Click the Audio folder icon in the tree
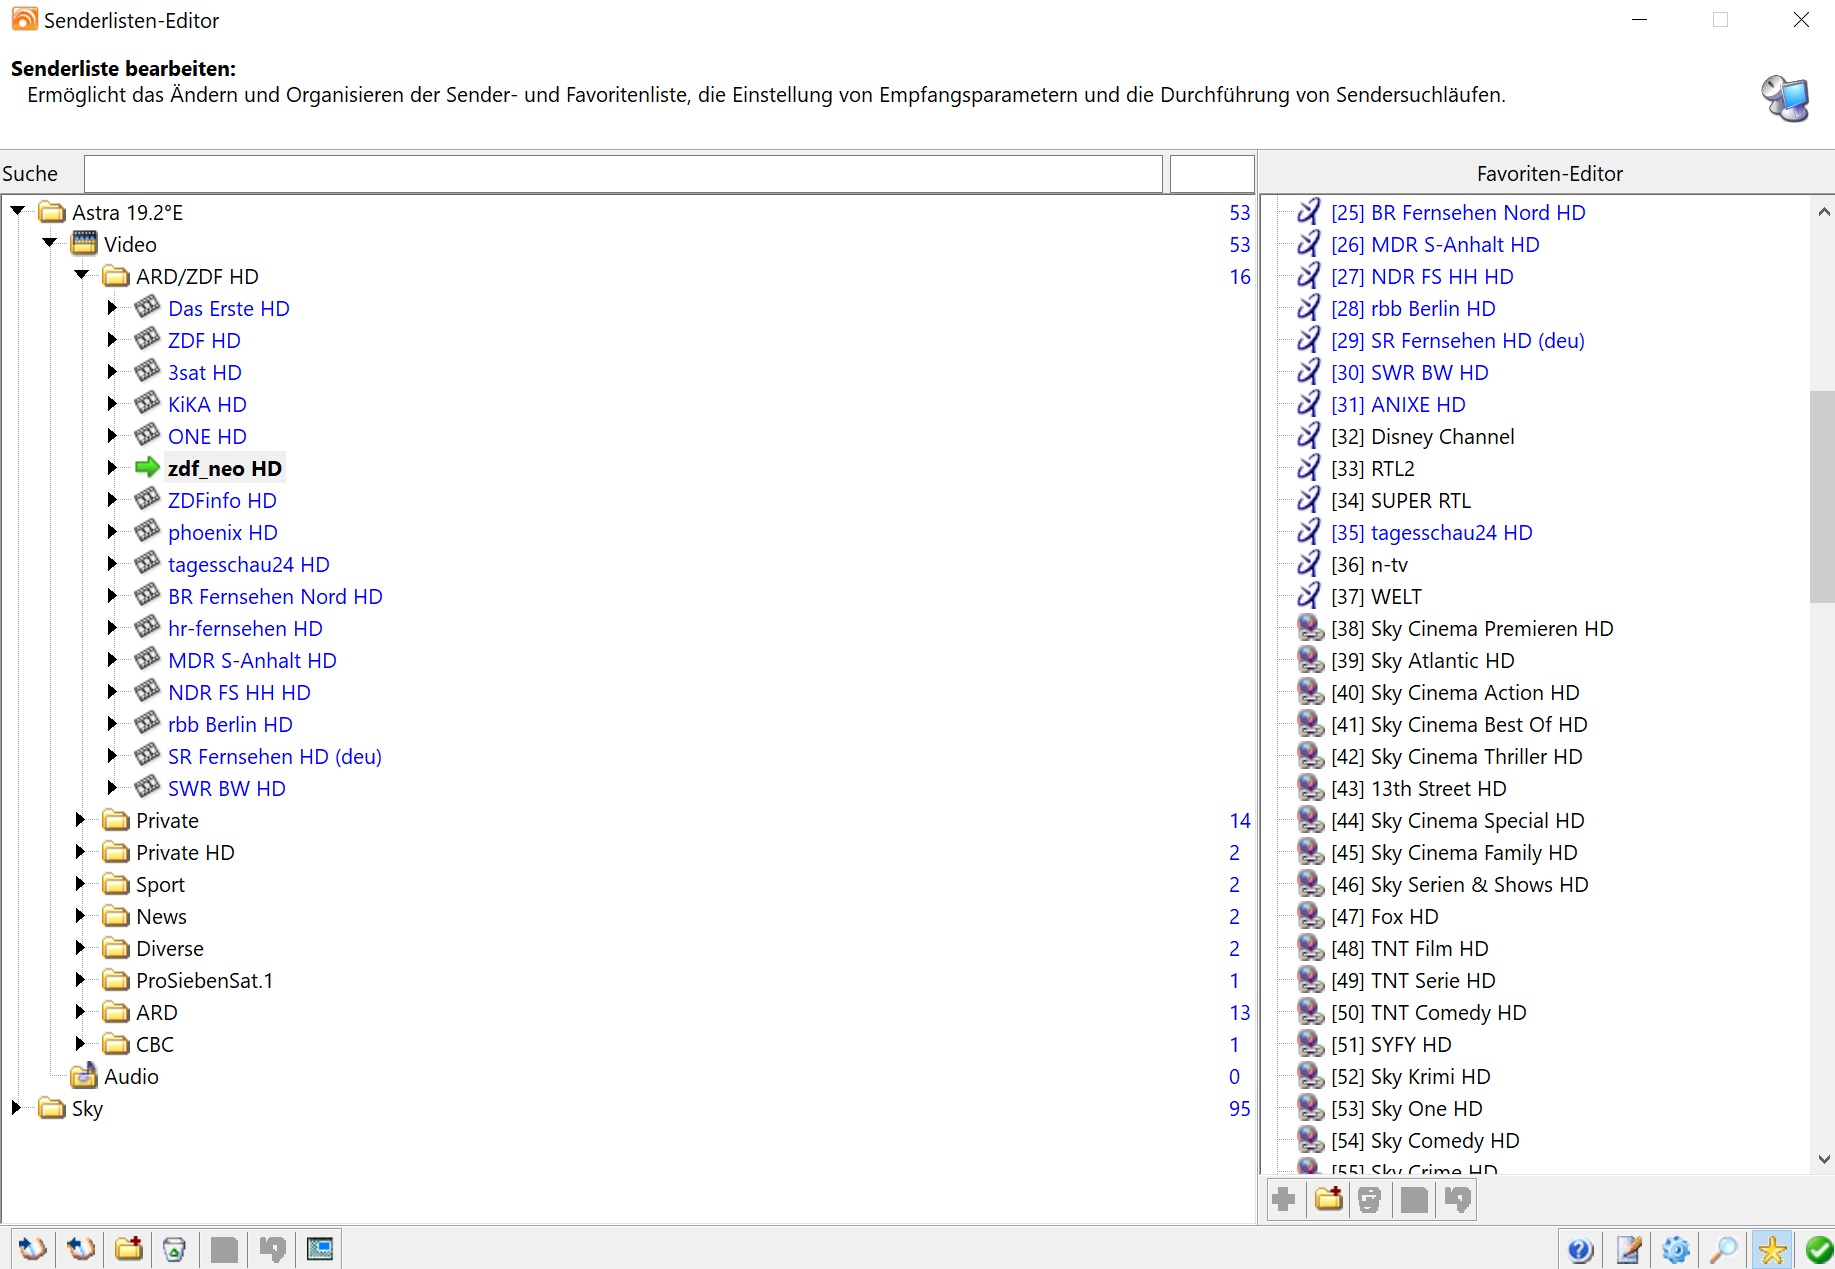Viewport: 1835px width, 1269px height. tap(84, 1076)
